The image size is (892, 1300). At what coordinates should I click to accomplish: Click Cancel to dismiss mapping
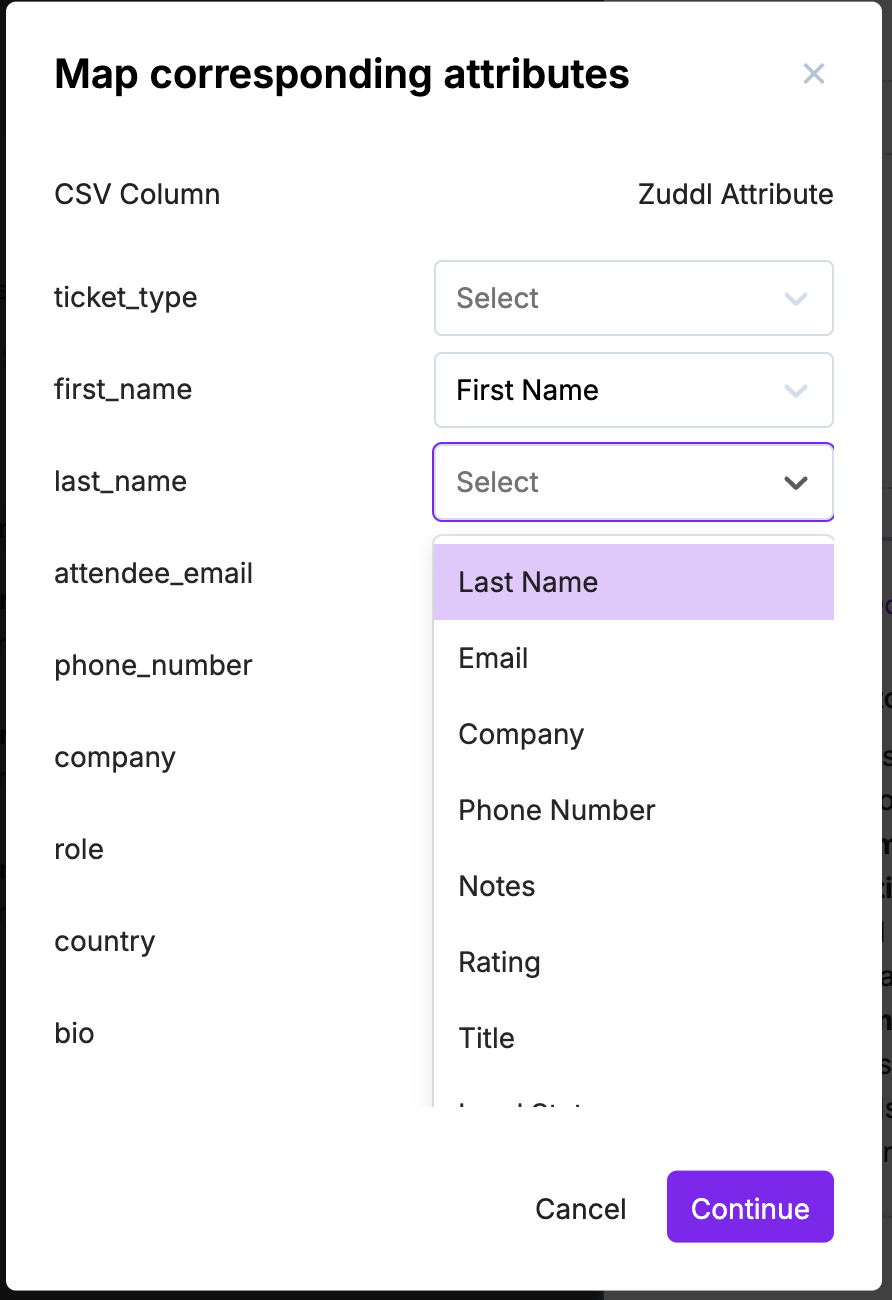(x=581, y=1209)
